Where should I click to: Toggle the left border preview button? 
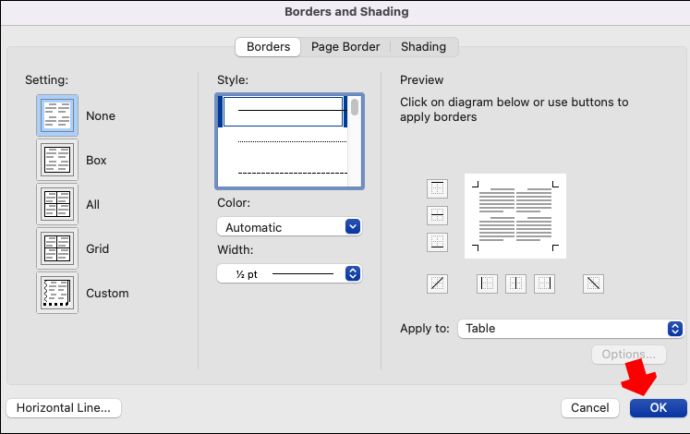[x=487, y=283]
